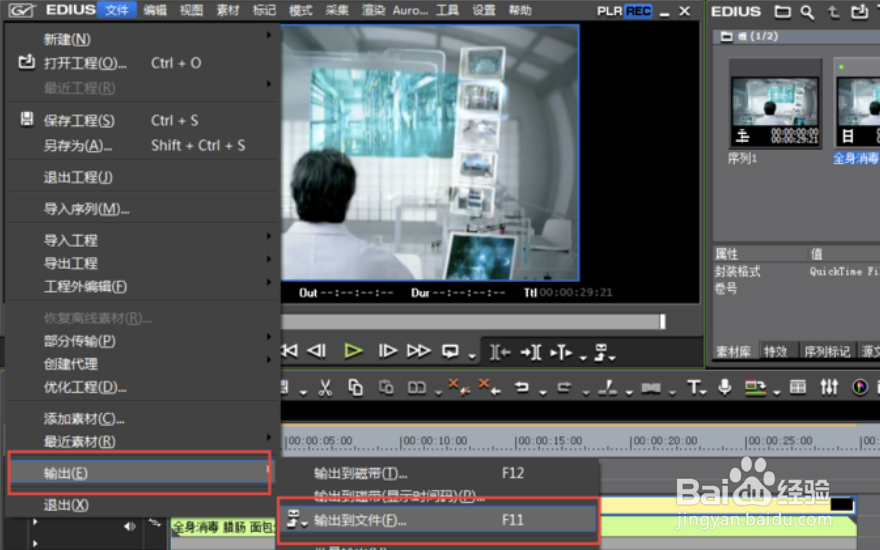Switch to PLR player mode
Viewport: 880px width, 550px height.
[x=610, y=11]
